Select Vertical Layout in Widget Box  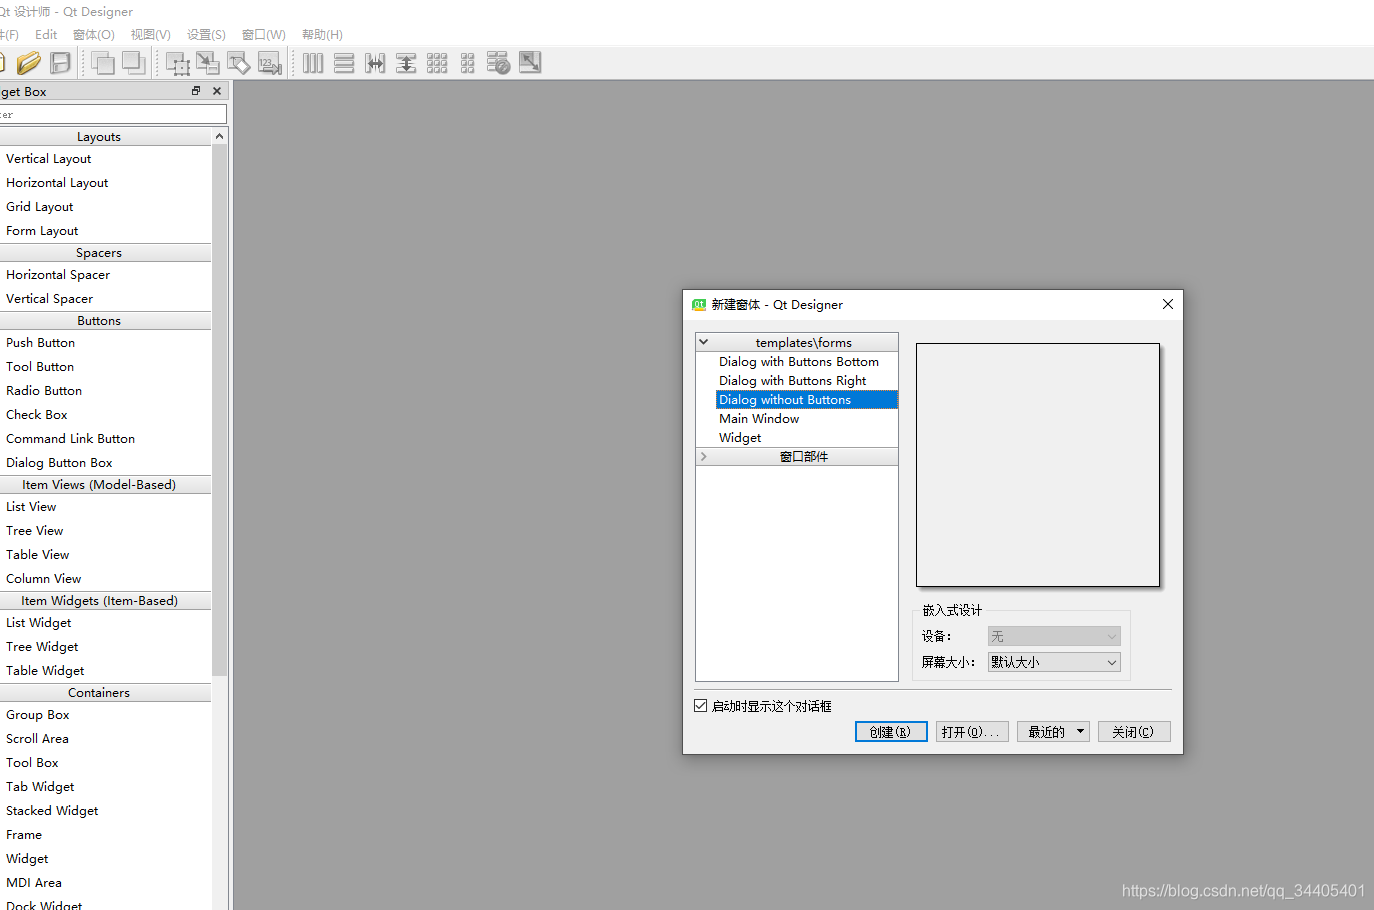[x=48, y=159]
